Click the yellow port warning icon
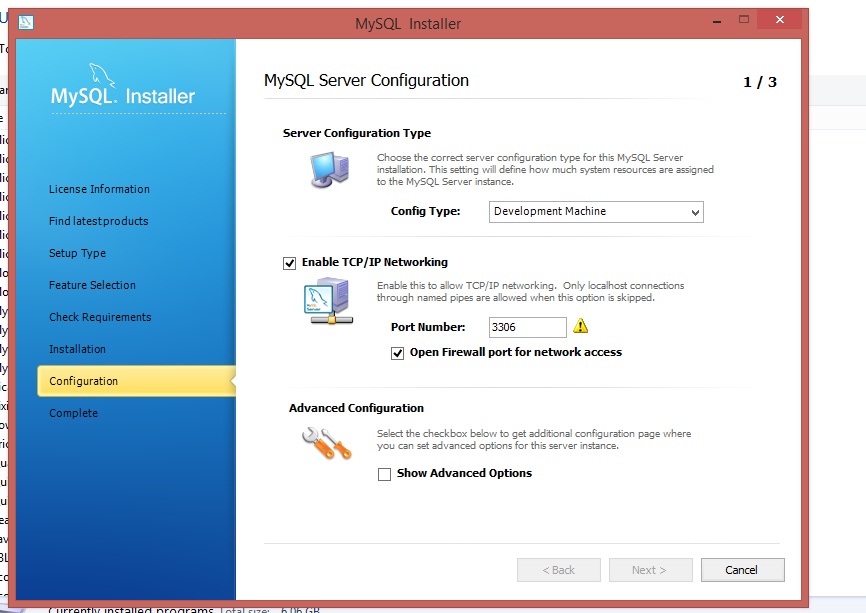866x613 pixels. tap(580, 327)
